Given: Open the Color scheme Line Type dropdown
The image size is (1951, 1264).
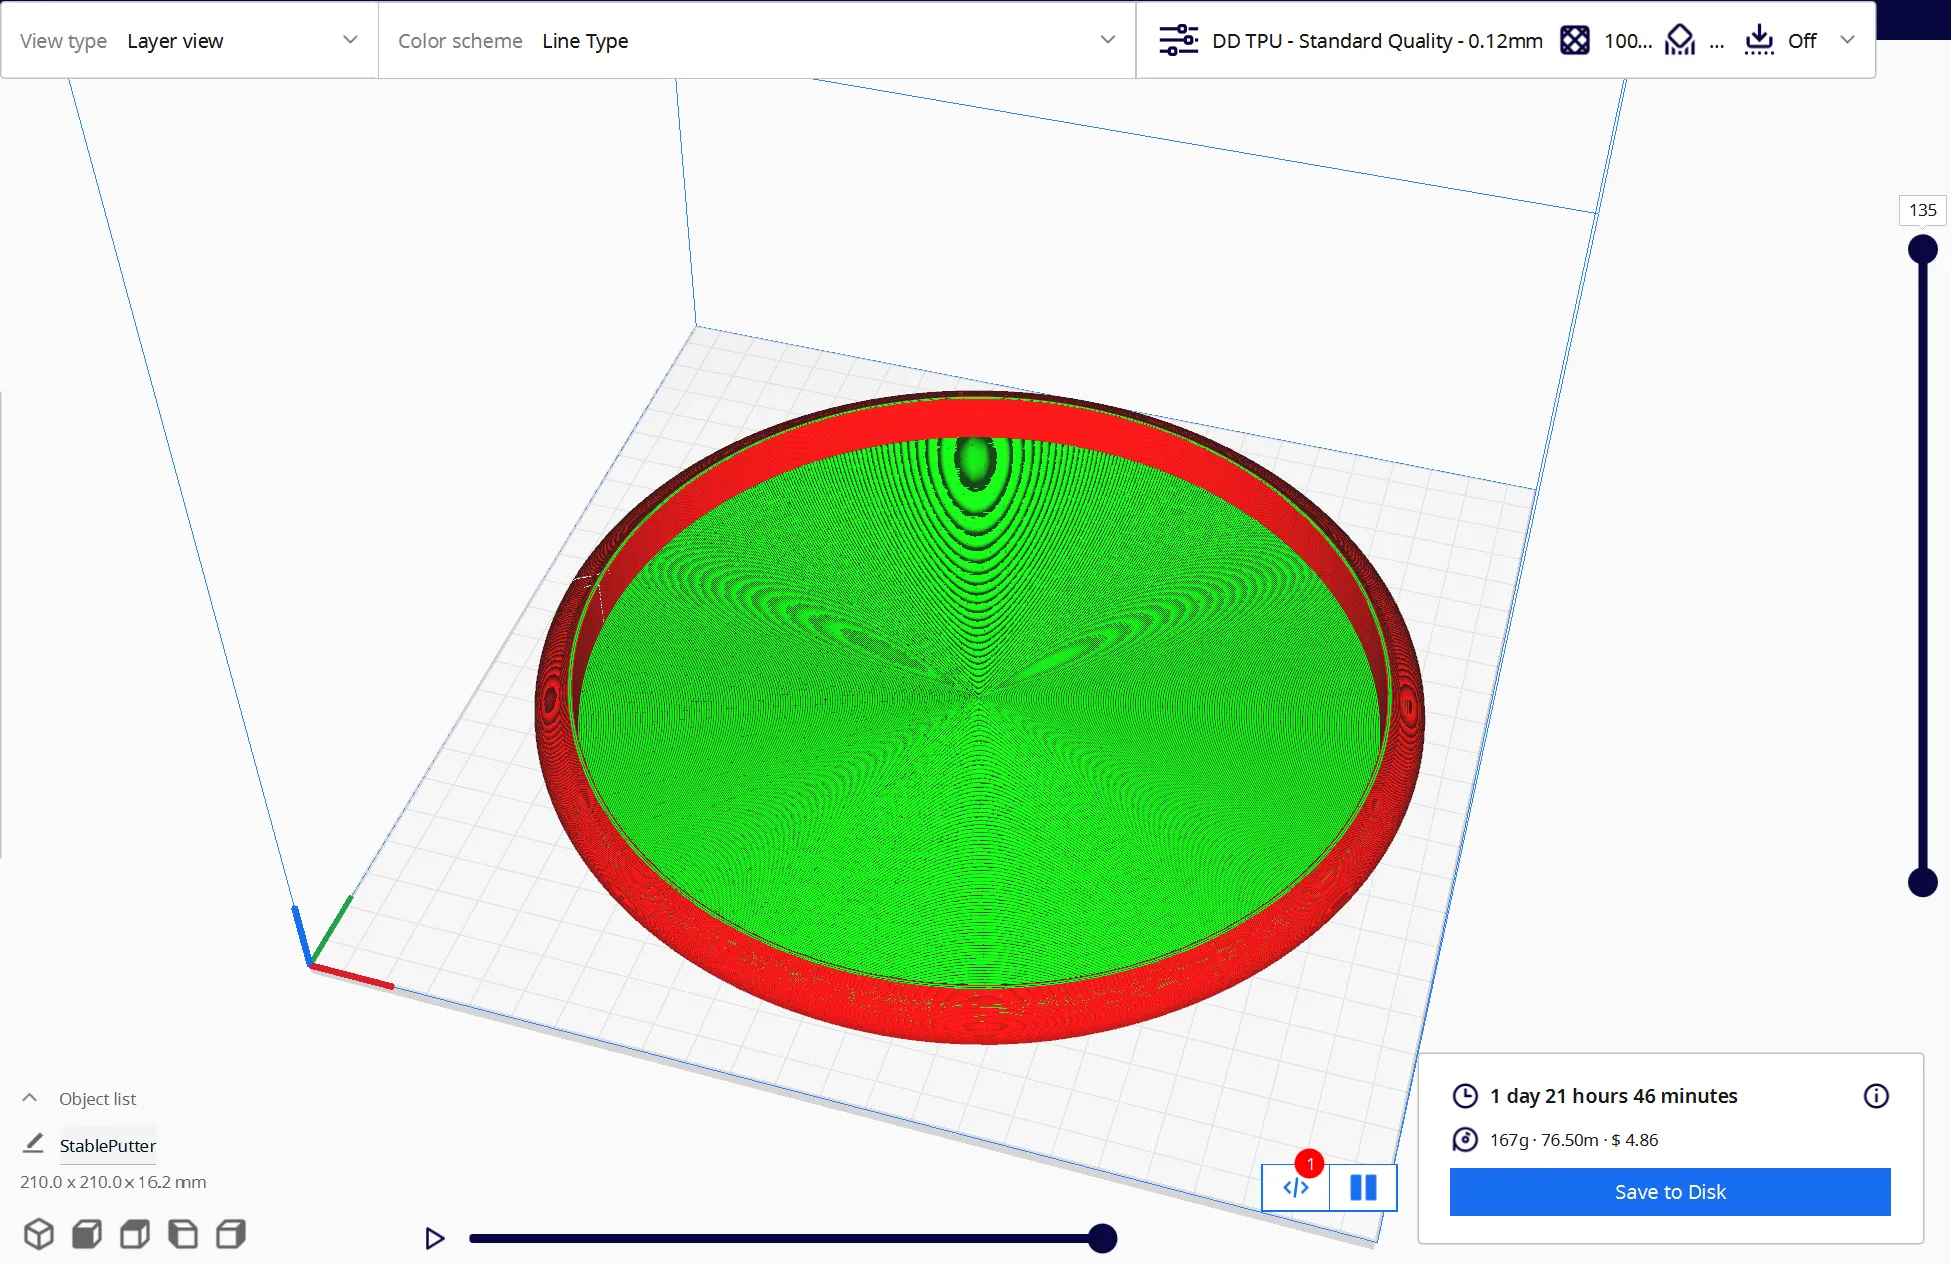Looking at the screenshot, I should [x=756, y=41].
